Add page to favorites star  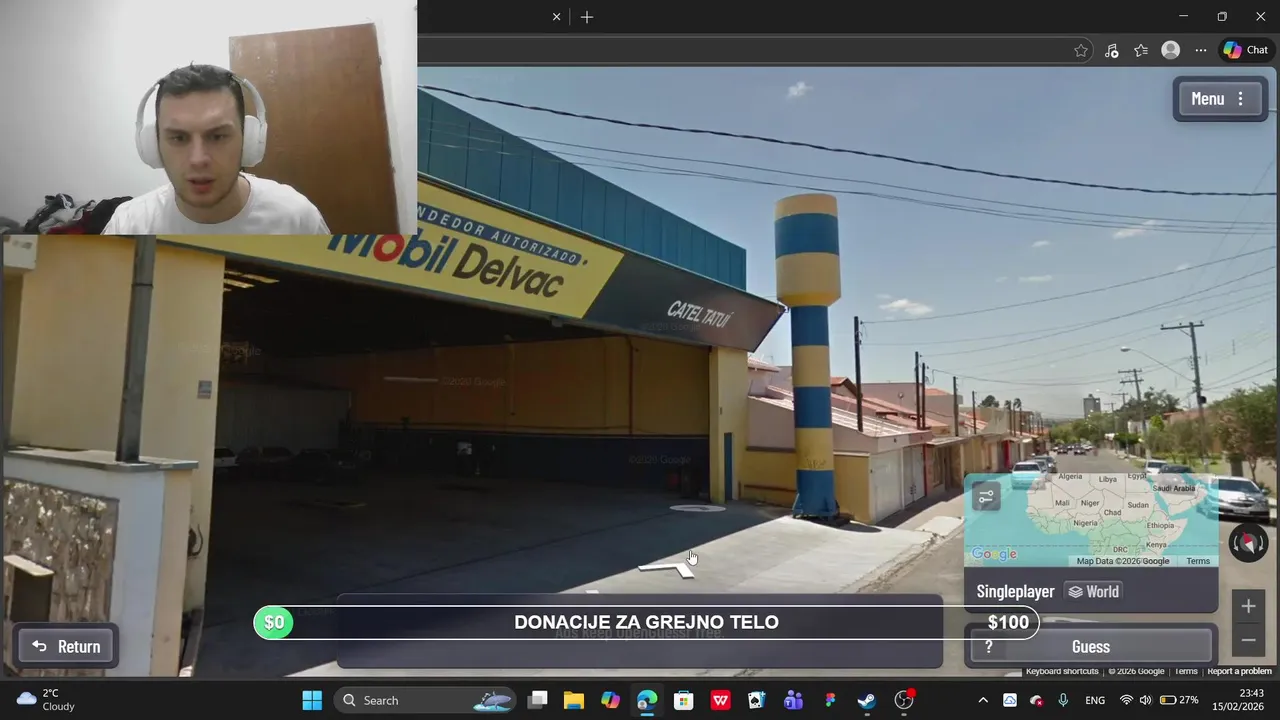[1081, 50]
